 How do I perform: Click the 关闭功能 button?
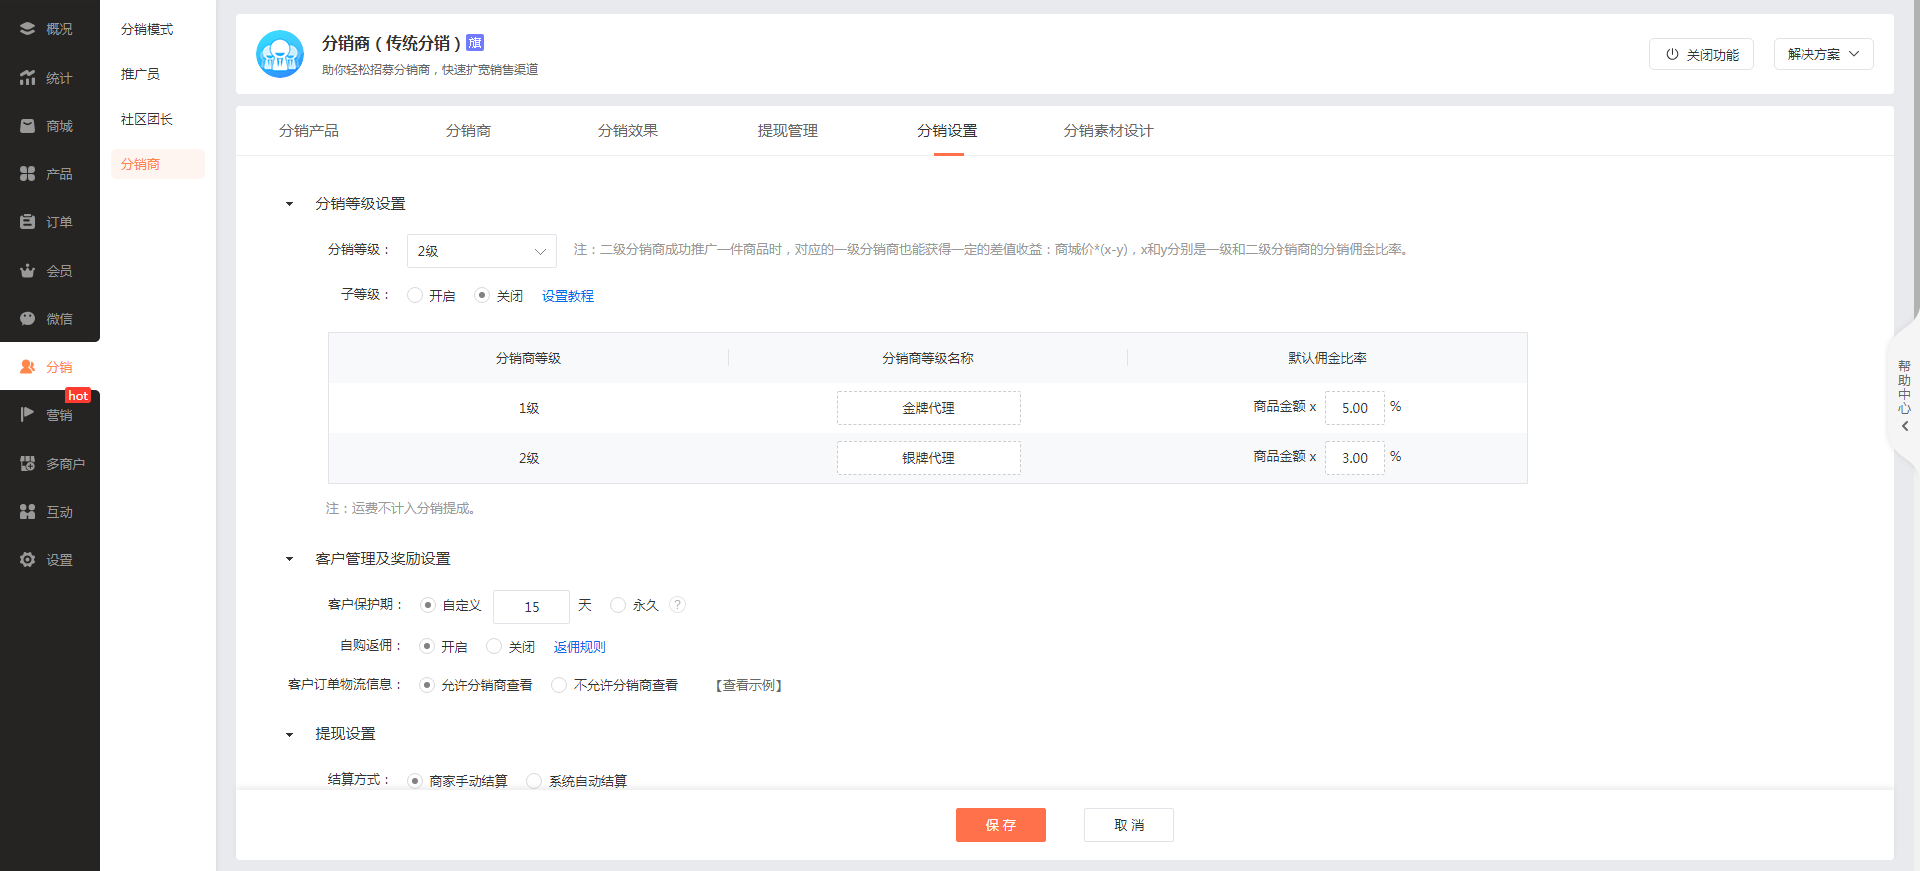[1701, 54]
